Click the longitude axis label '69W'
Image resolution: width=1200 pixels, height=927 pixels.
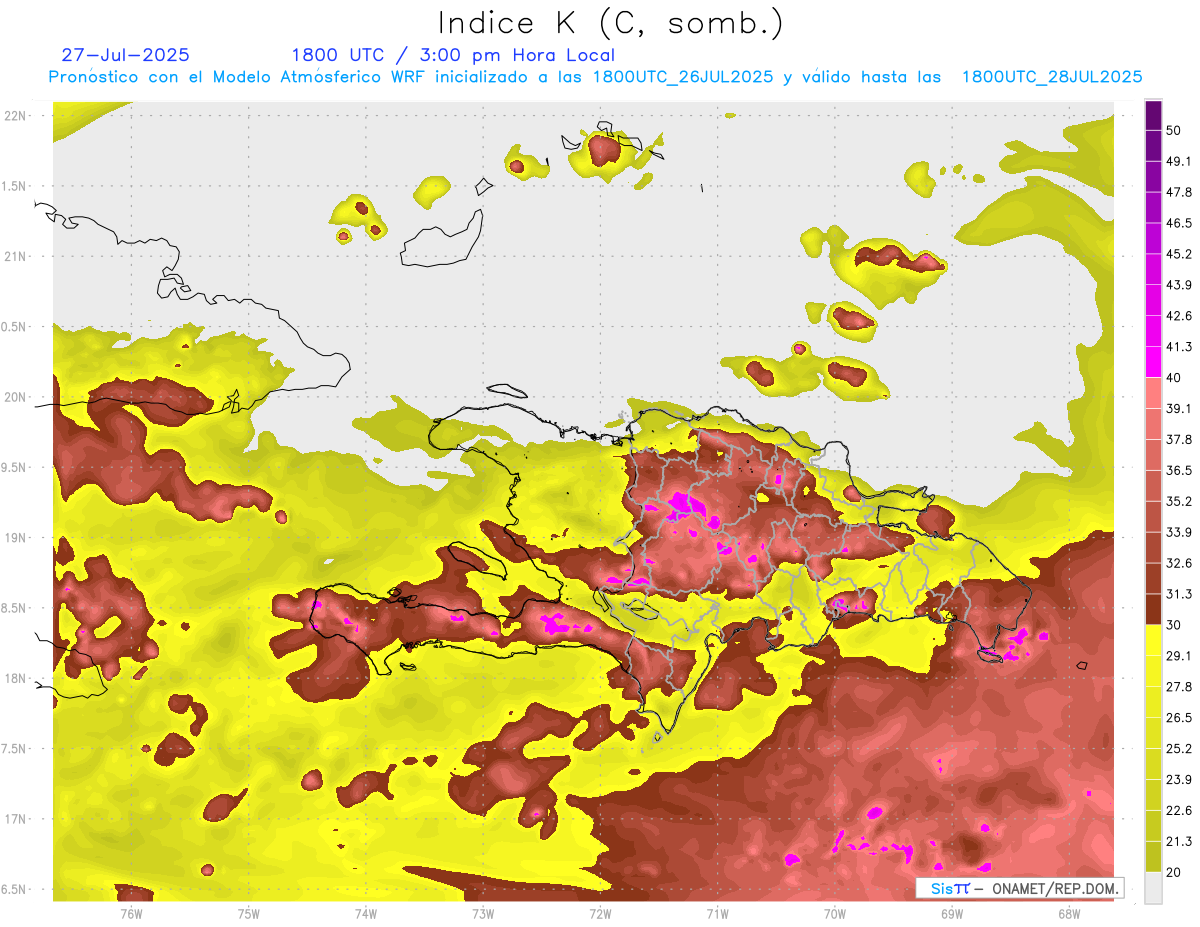coord(952,914)
